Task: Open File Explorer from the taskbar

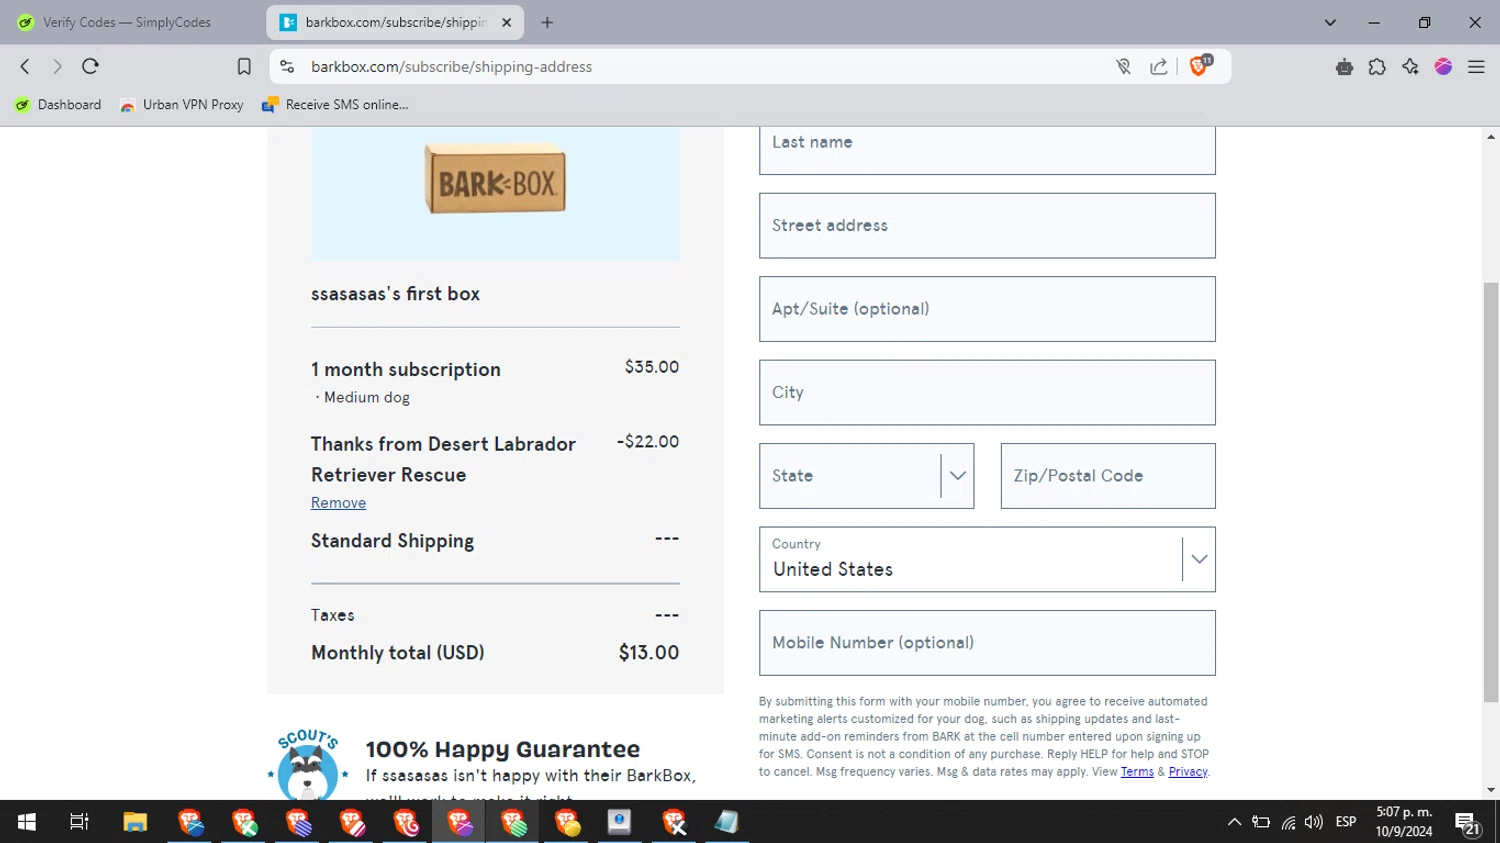Action: pyautogui.click(x=135, y=822)
